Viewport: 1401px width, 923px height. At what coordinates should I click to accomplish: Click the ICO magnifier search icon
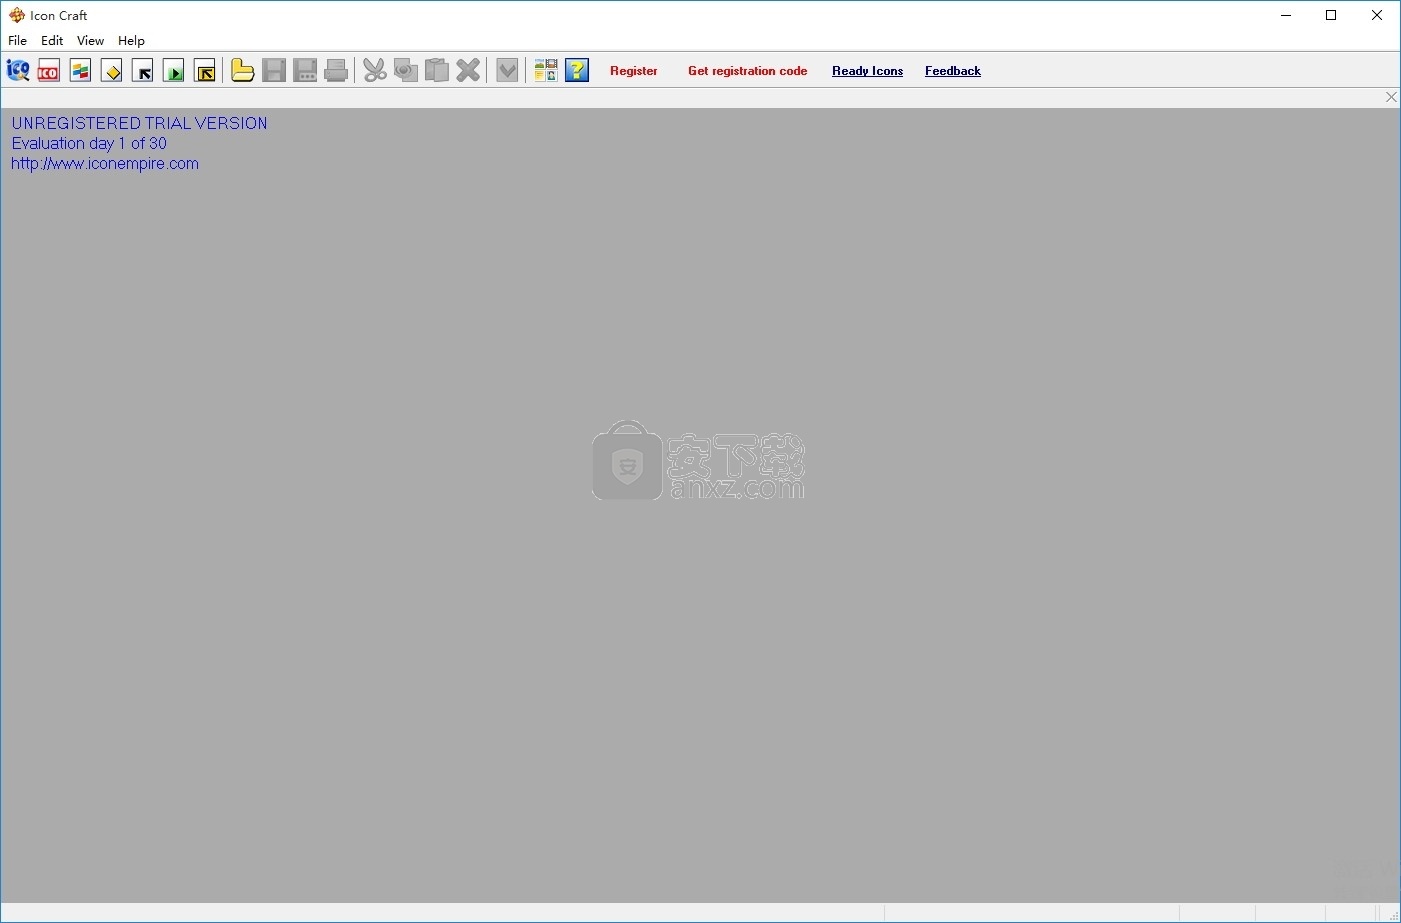point(18,70)
